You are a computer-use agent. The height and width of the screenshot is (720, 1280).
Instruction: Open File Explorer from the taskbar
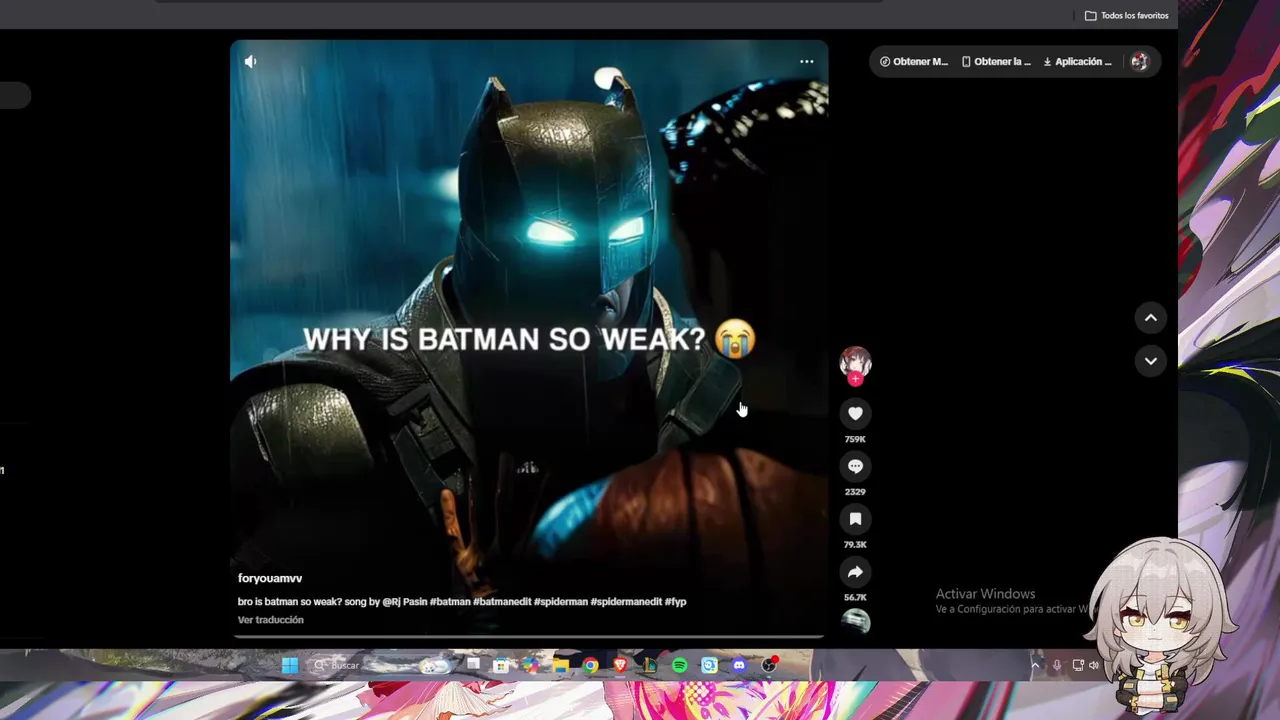coord(561,665)
